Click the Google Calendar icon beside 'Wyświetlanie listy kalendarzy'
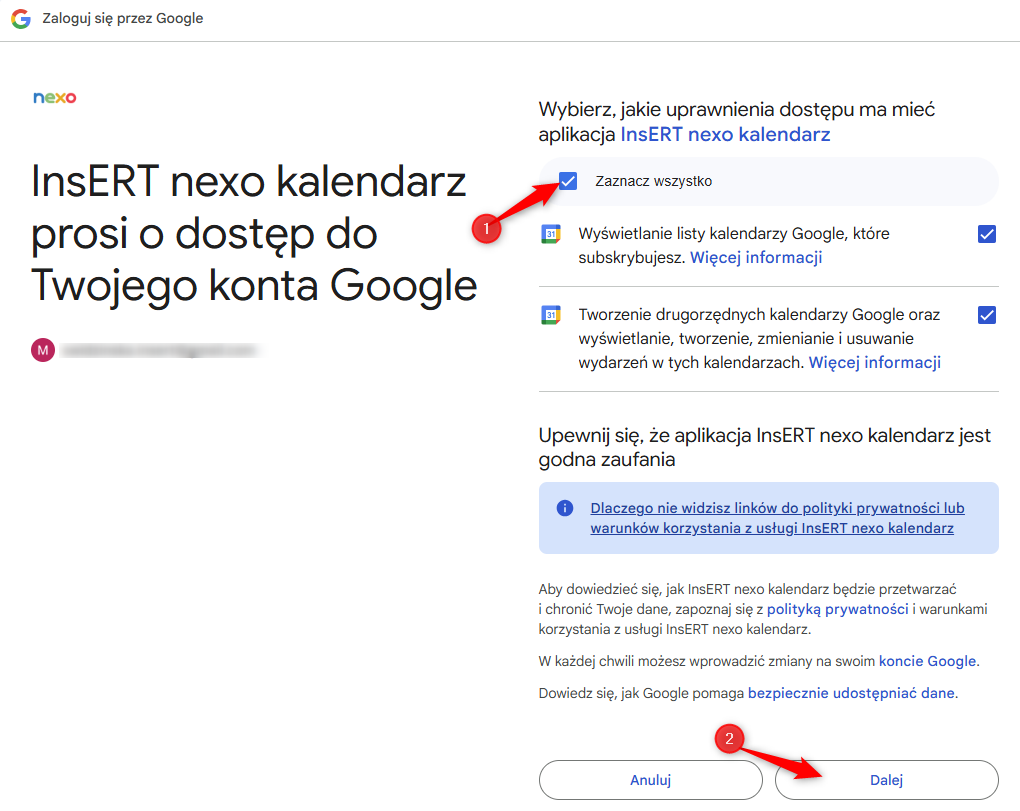 pyautogui.click(x=551, y=233)
